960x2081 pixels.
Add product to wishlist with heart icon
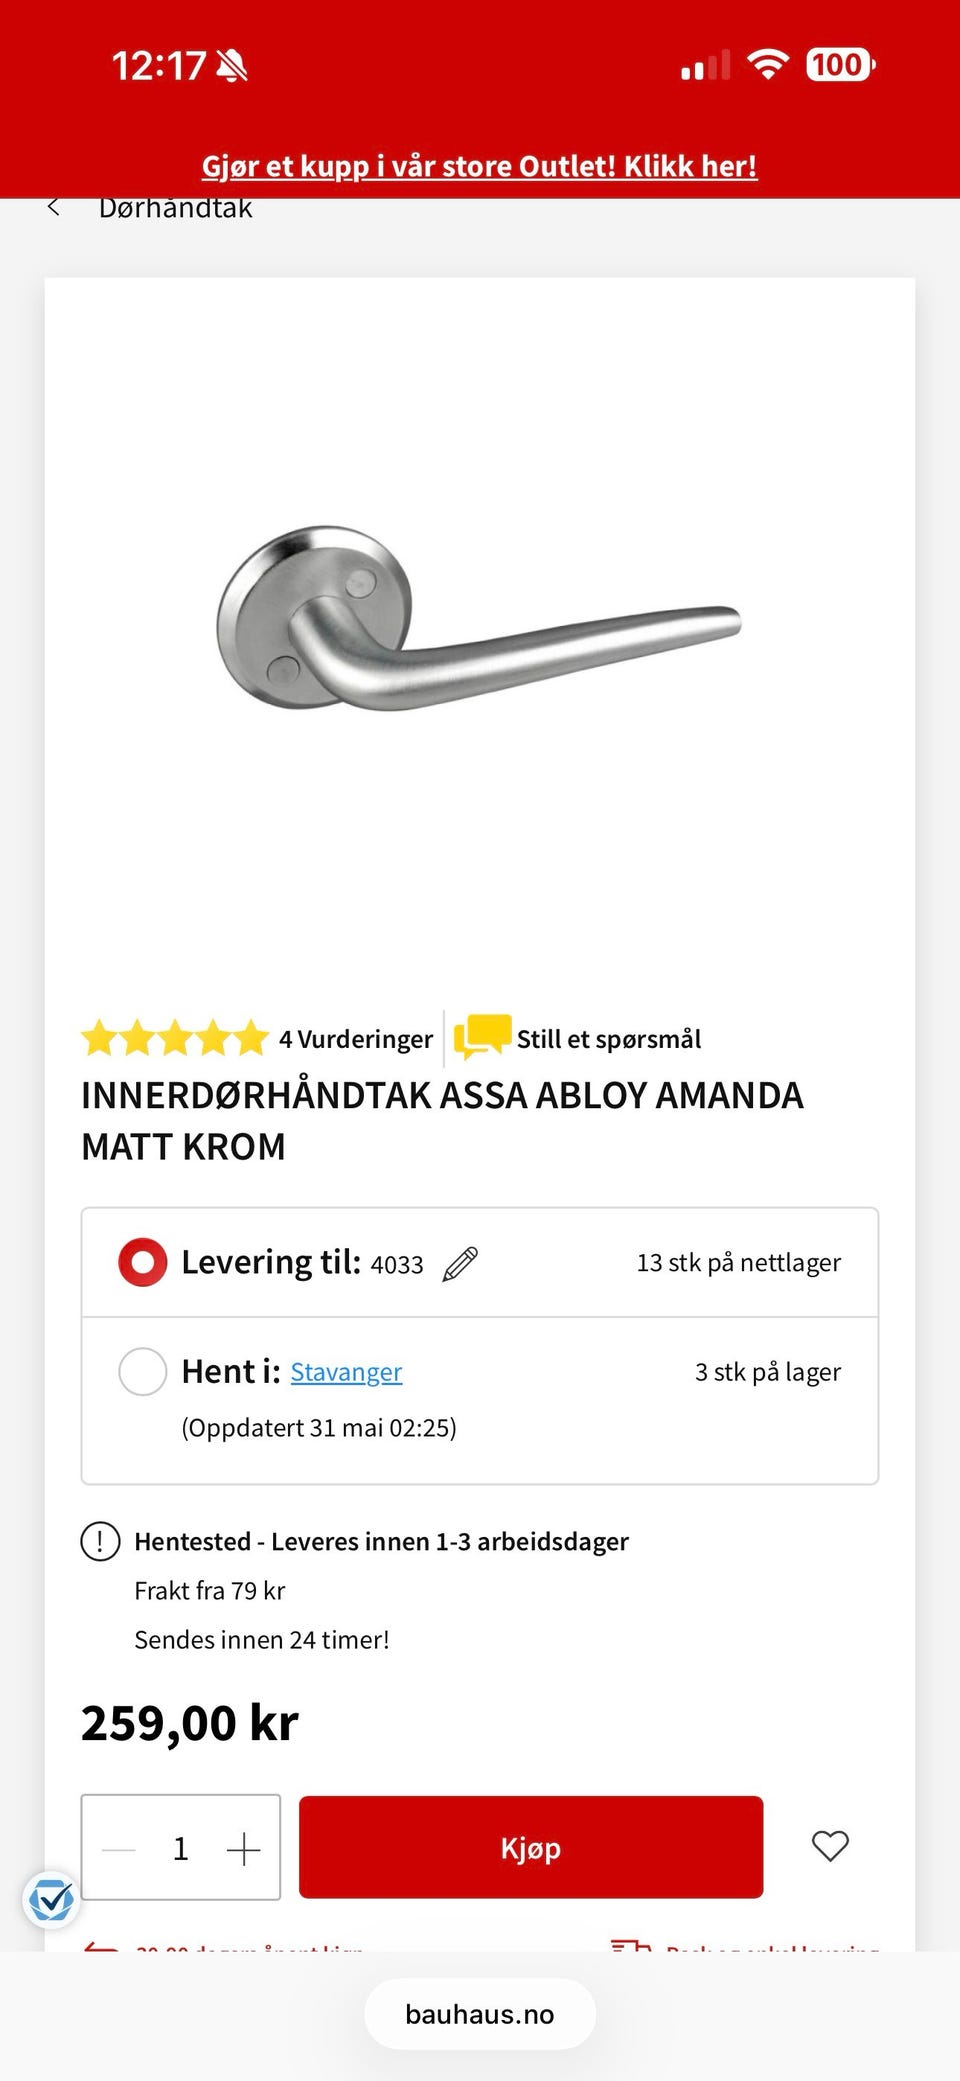tap(830, 1846)
